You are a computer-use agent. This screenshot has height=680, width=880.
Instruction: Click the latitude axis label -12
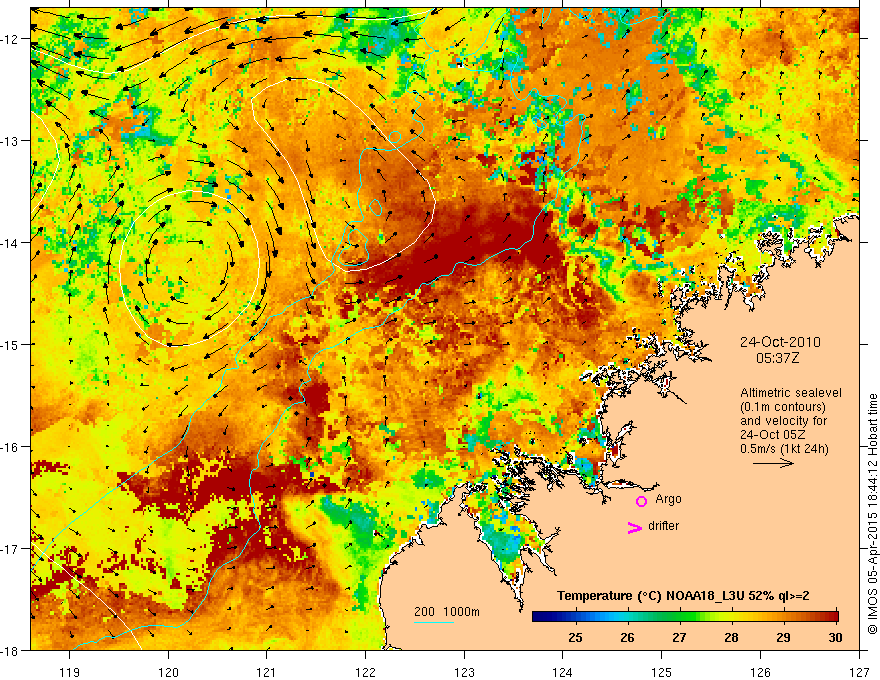pyautogui.click(x=10, y=39)
